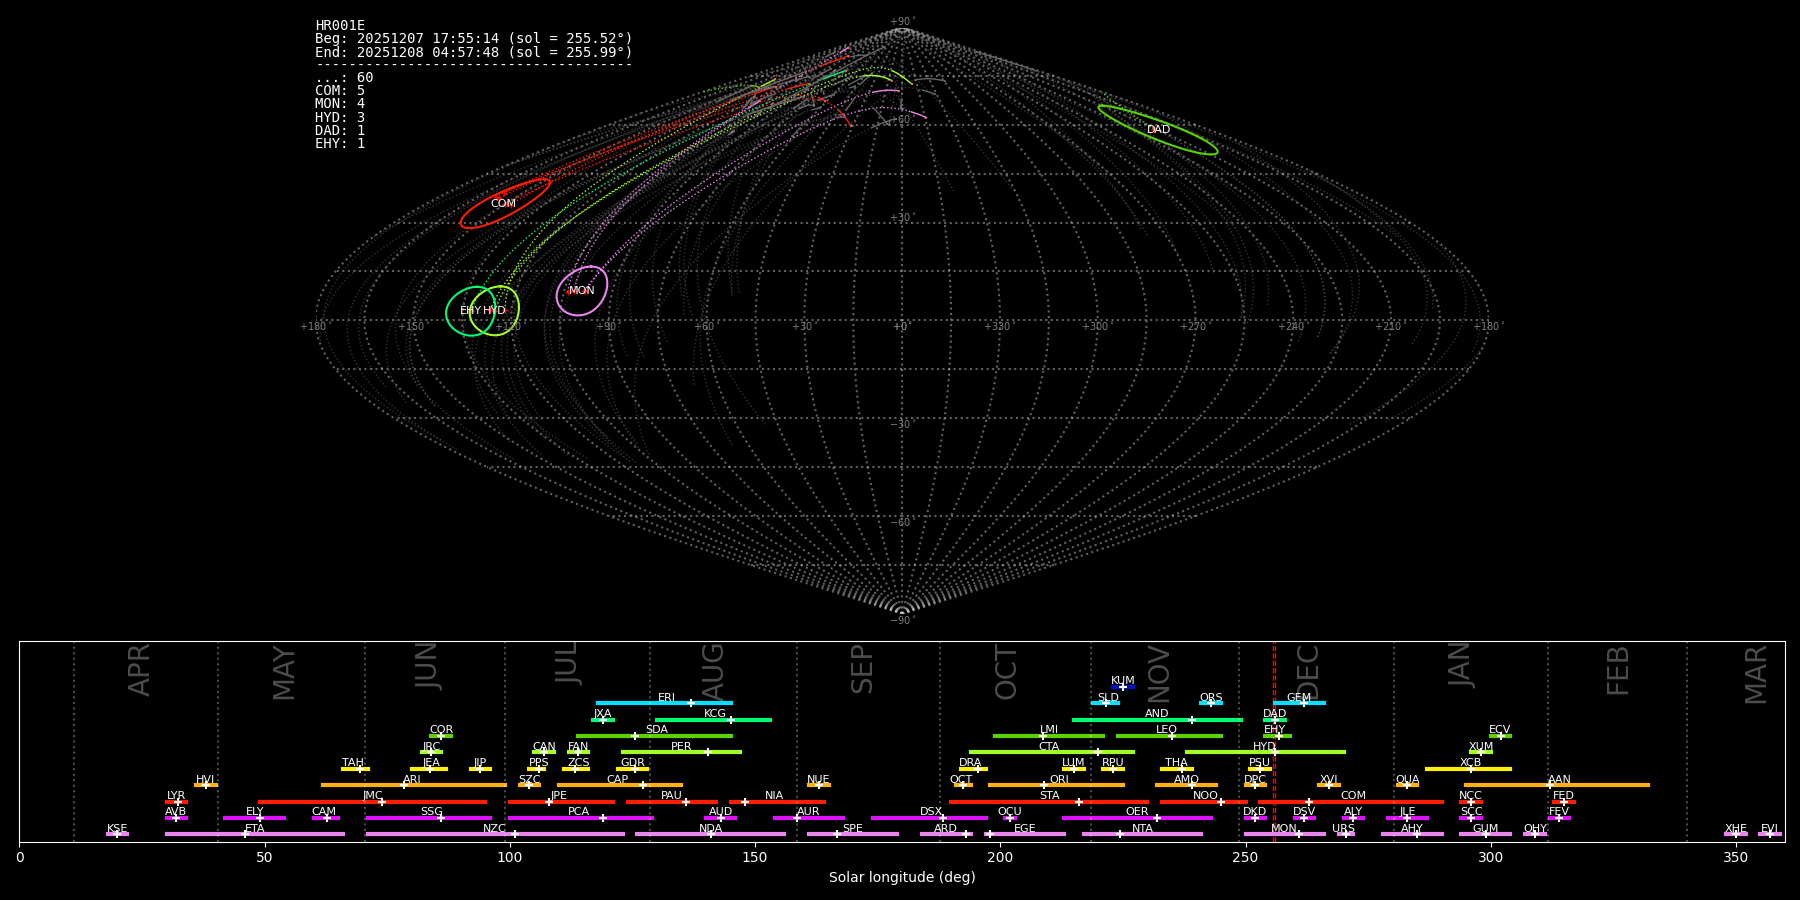
Task: Click the AUG month label in timeline
Action: 713,670
